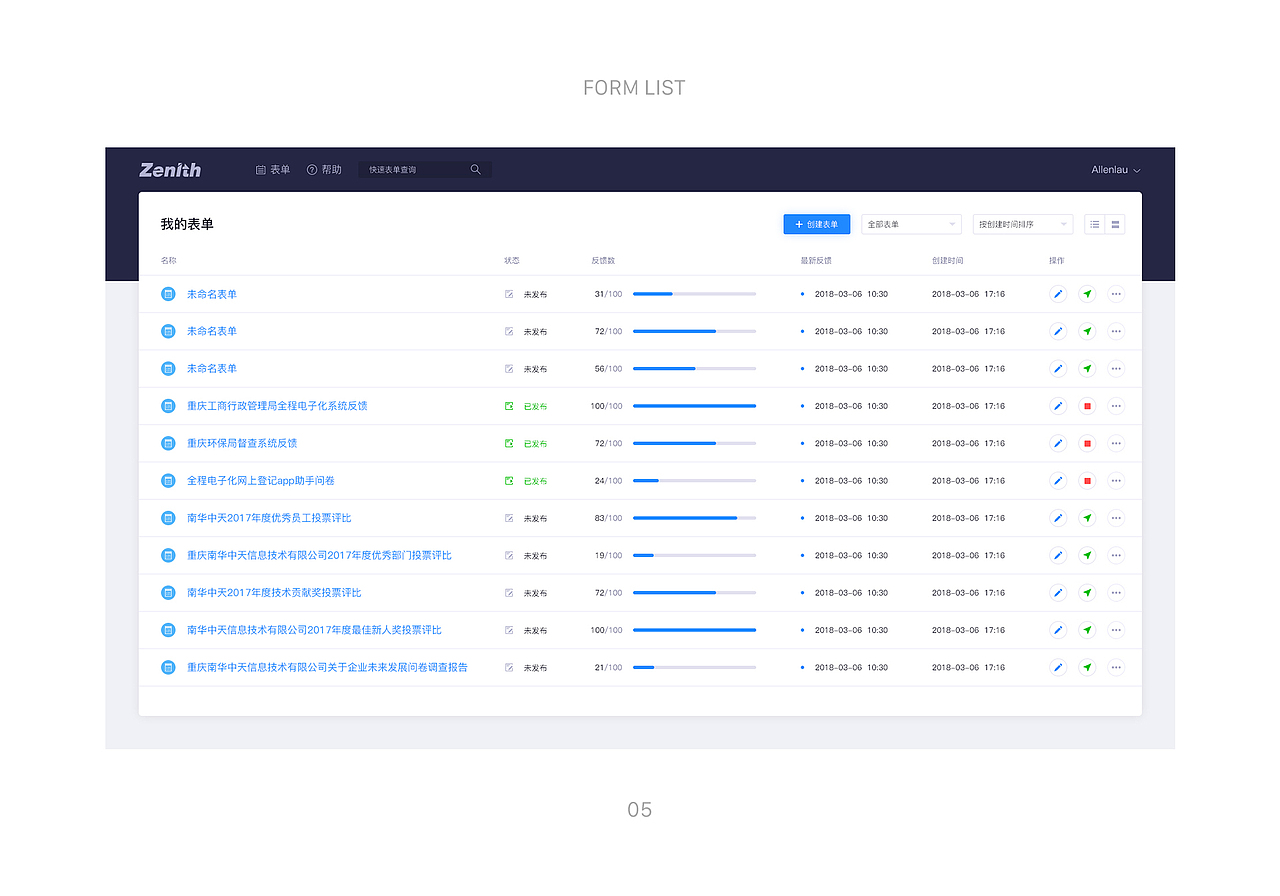
Task: Open the 全部表单 filter dropdown
Action: [911, 224]
